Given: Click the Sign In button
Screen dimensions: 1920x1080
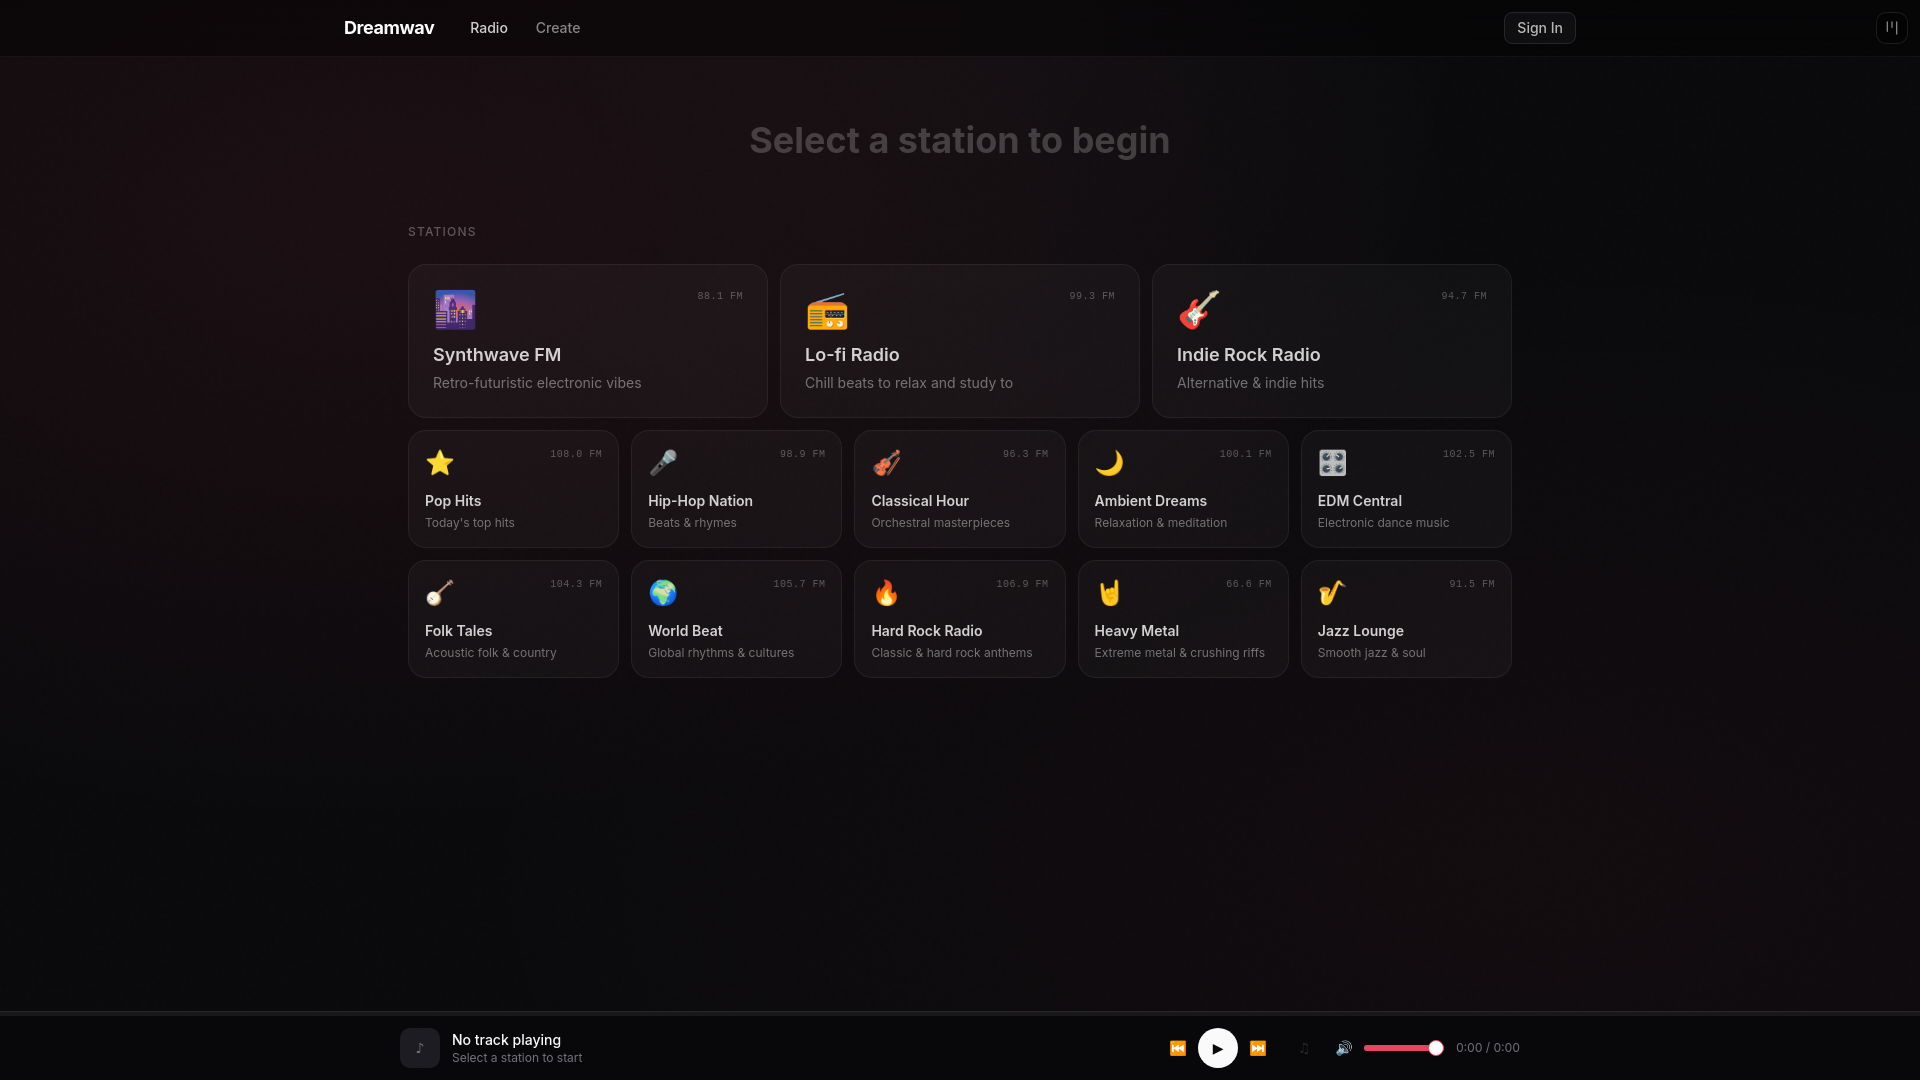Looking at the screenshot, I should click(1540, 28).
